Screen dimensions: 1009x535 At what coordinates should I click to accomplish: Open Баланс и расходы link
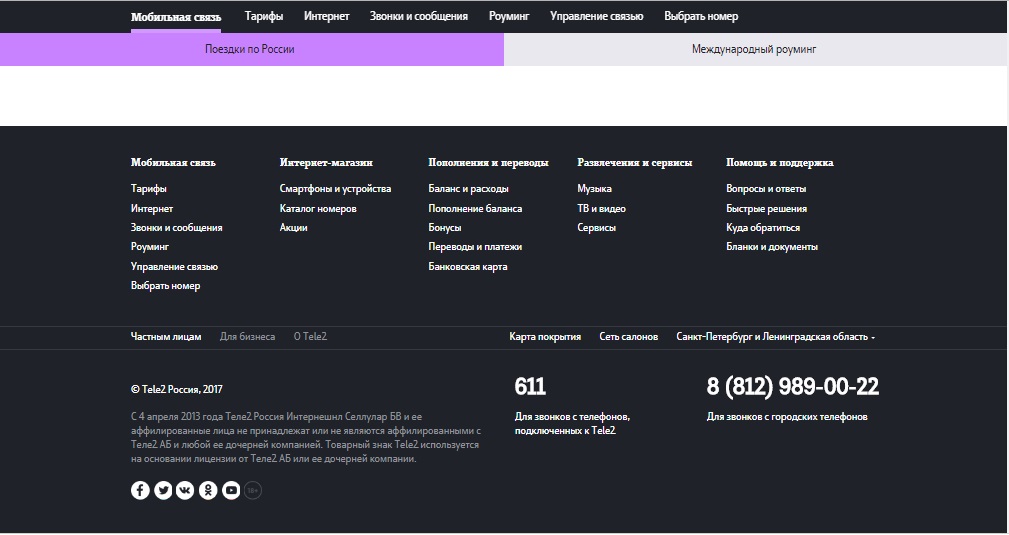click(468, 189)
